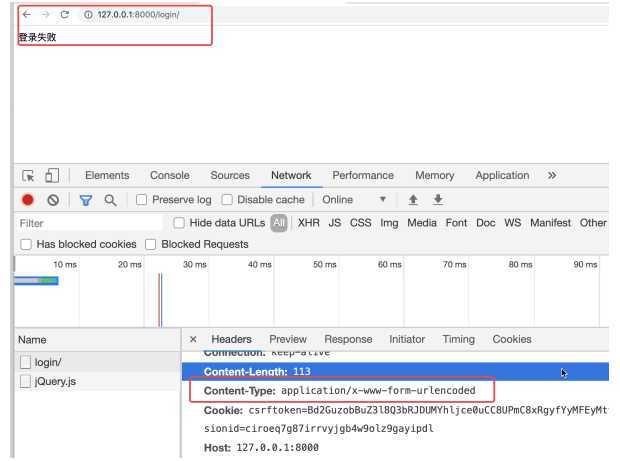The width and height of the screenshot is (620, 461).
Task: Click the 登录失败 page text
Action: 37,38
